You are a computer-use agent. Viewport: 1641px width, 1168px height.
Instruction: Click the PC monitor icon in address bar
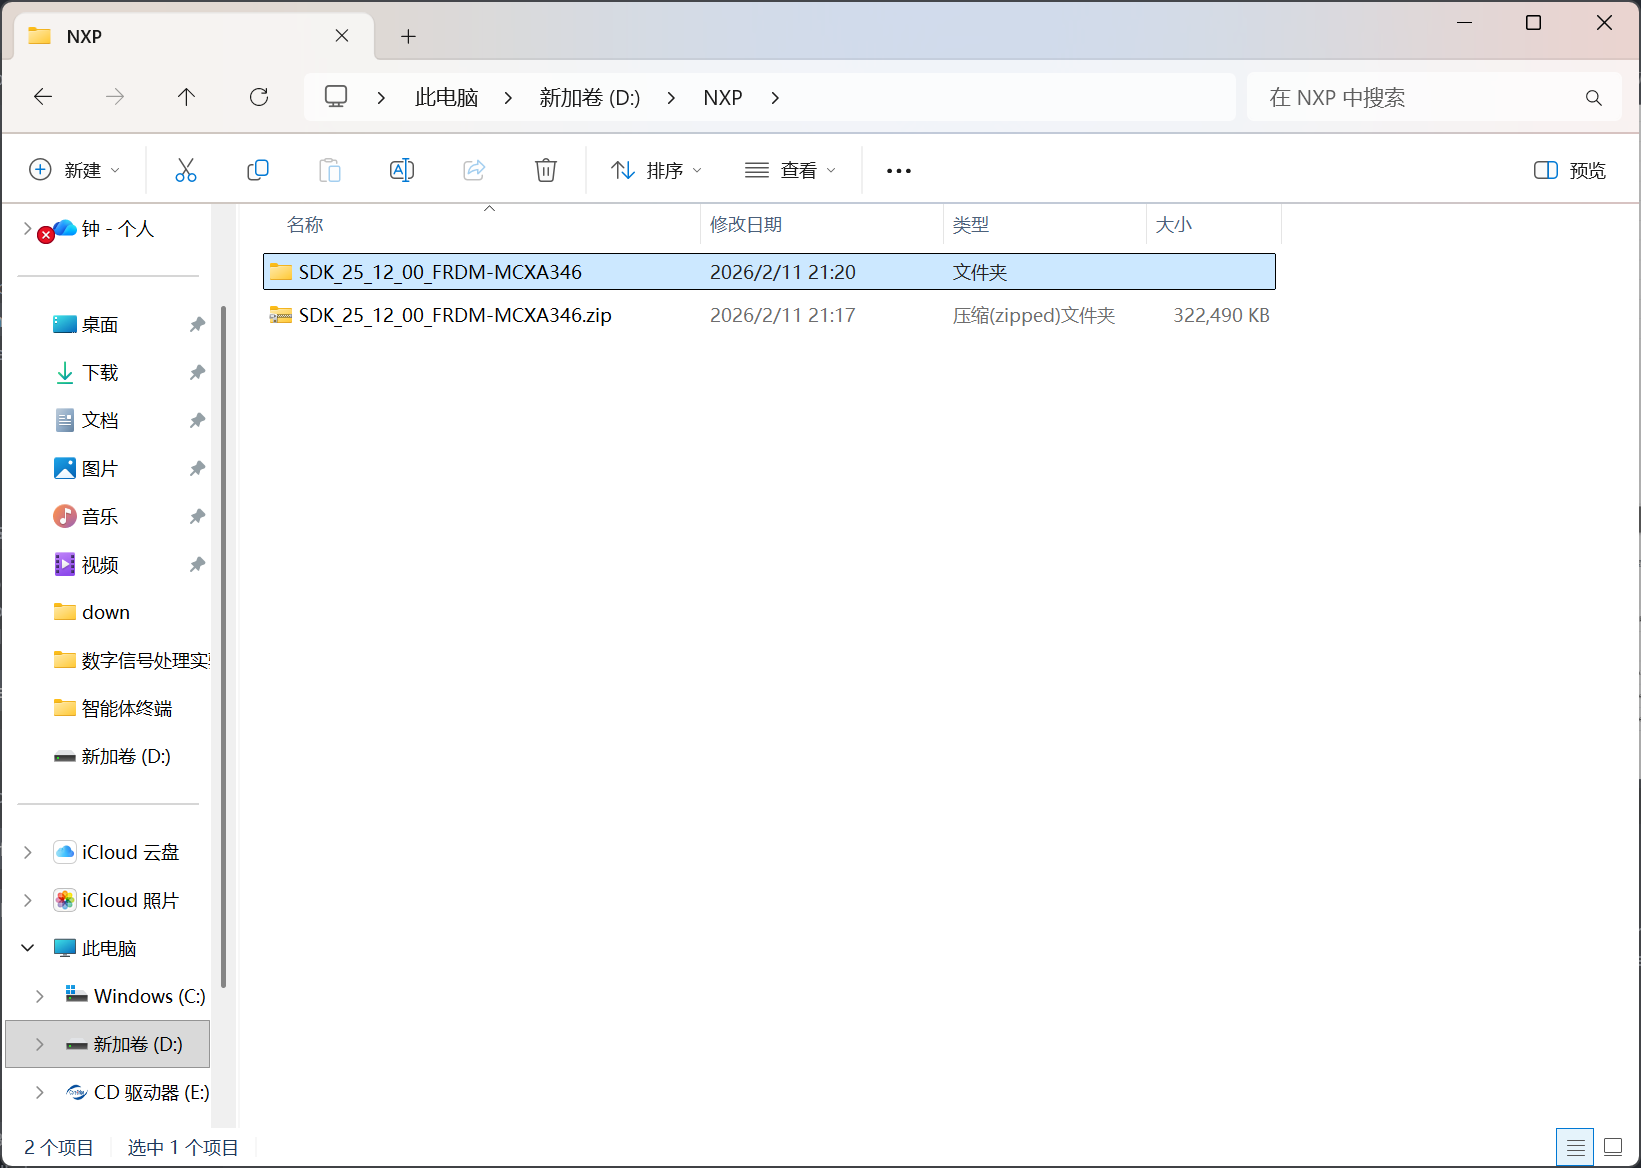[x=336, y=97]
